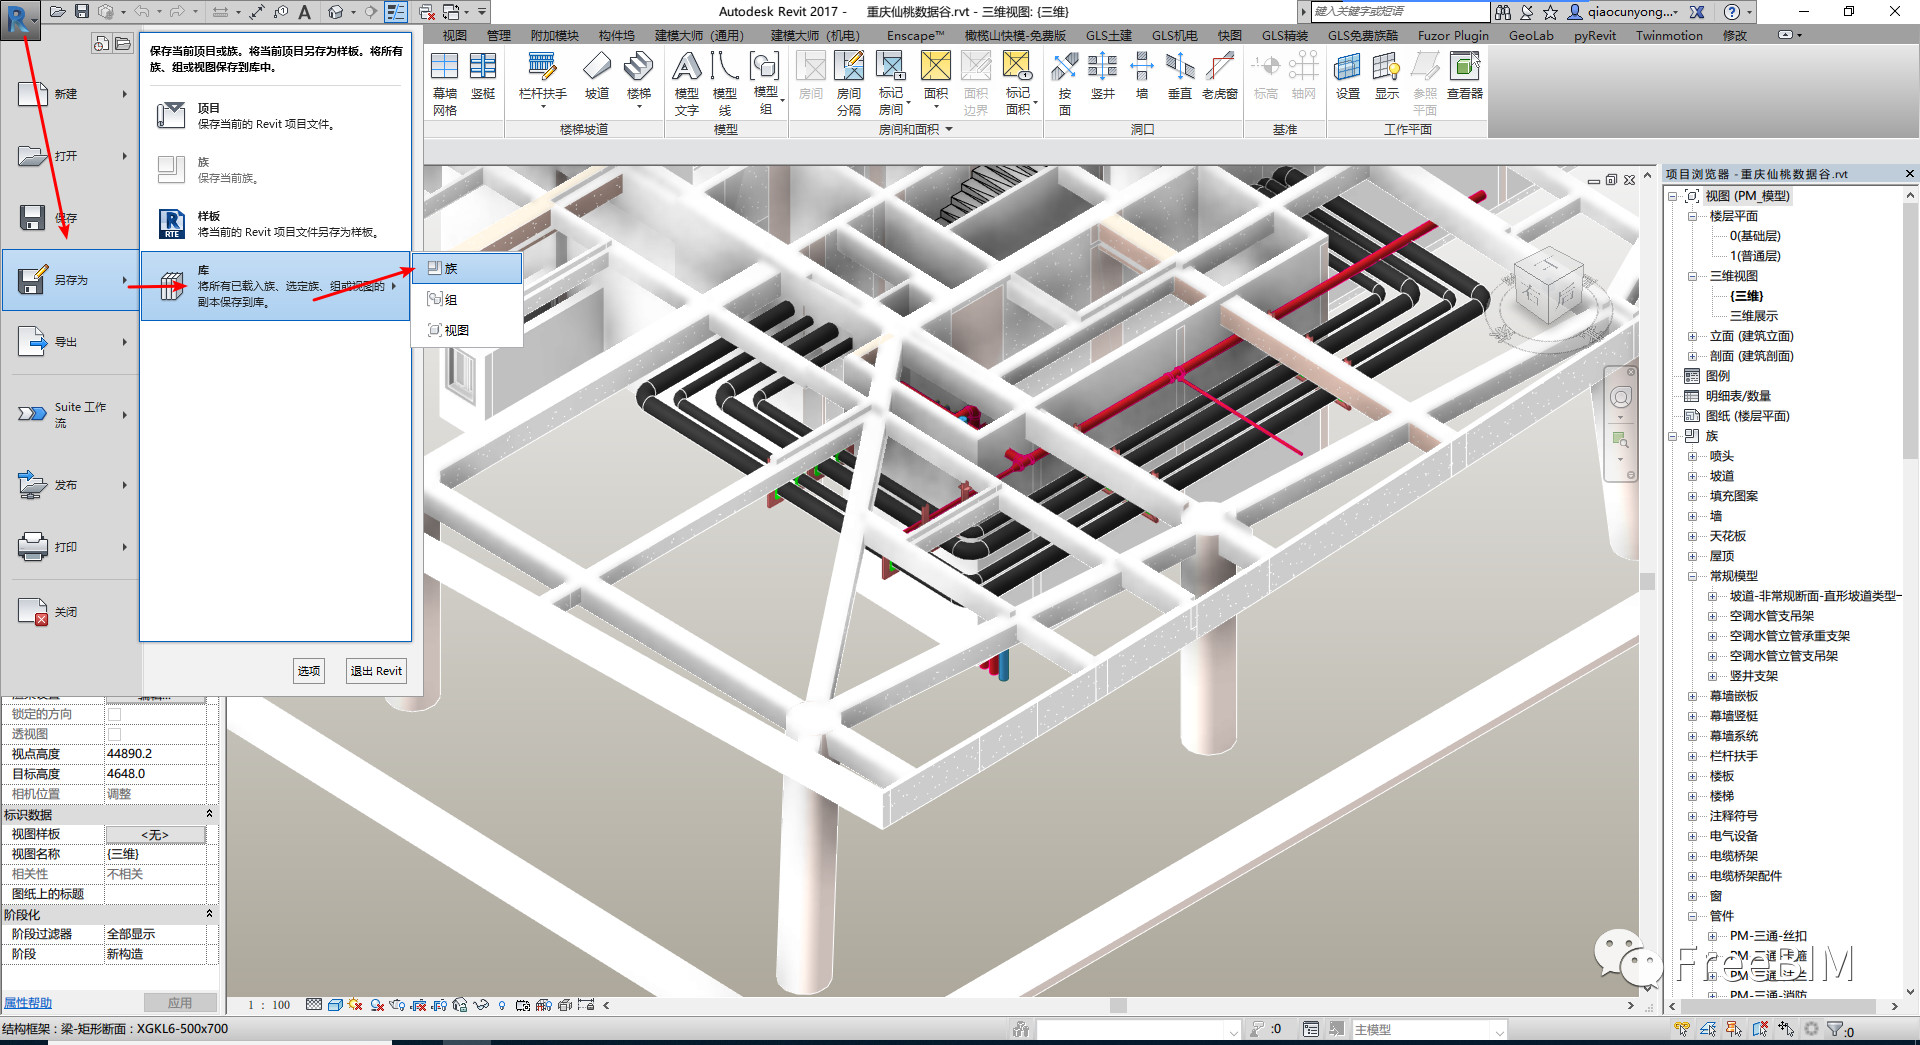
Task: Open the Export (导出) submenu
Action: (x=70, y=342)
